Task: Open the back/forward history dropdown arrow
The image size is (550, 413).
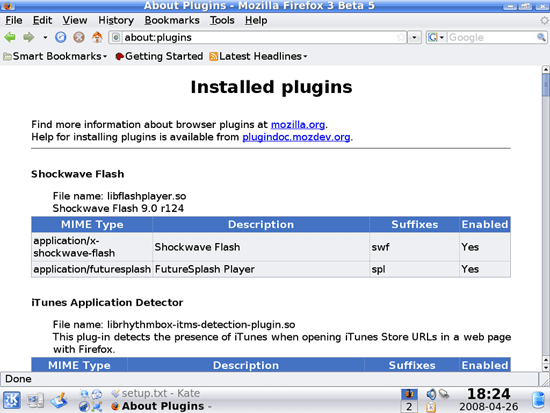Action: [x=45, y=37]
